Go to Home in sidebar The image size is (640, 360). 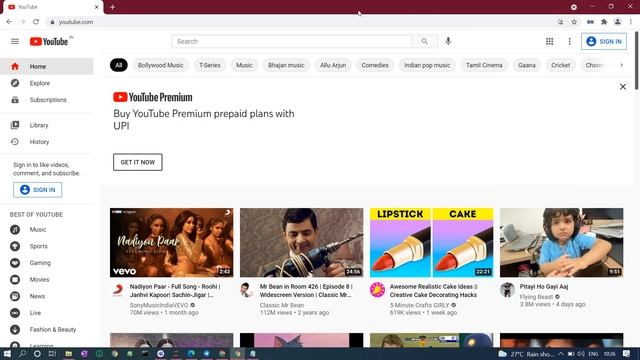[47, 67]
